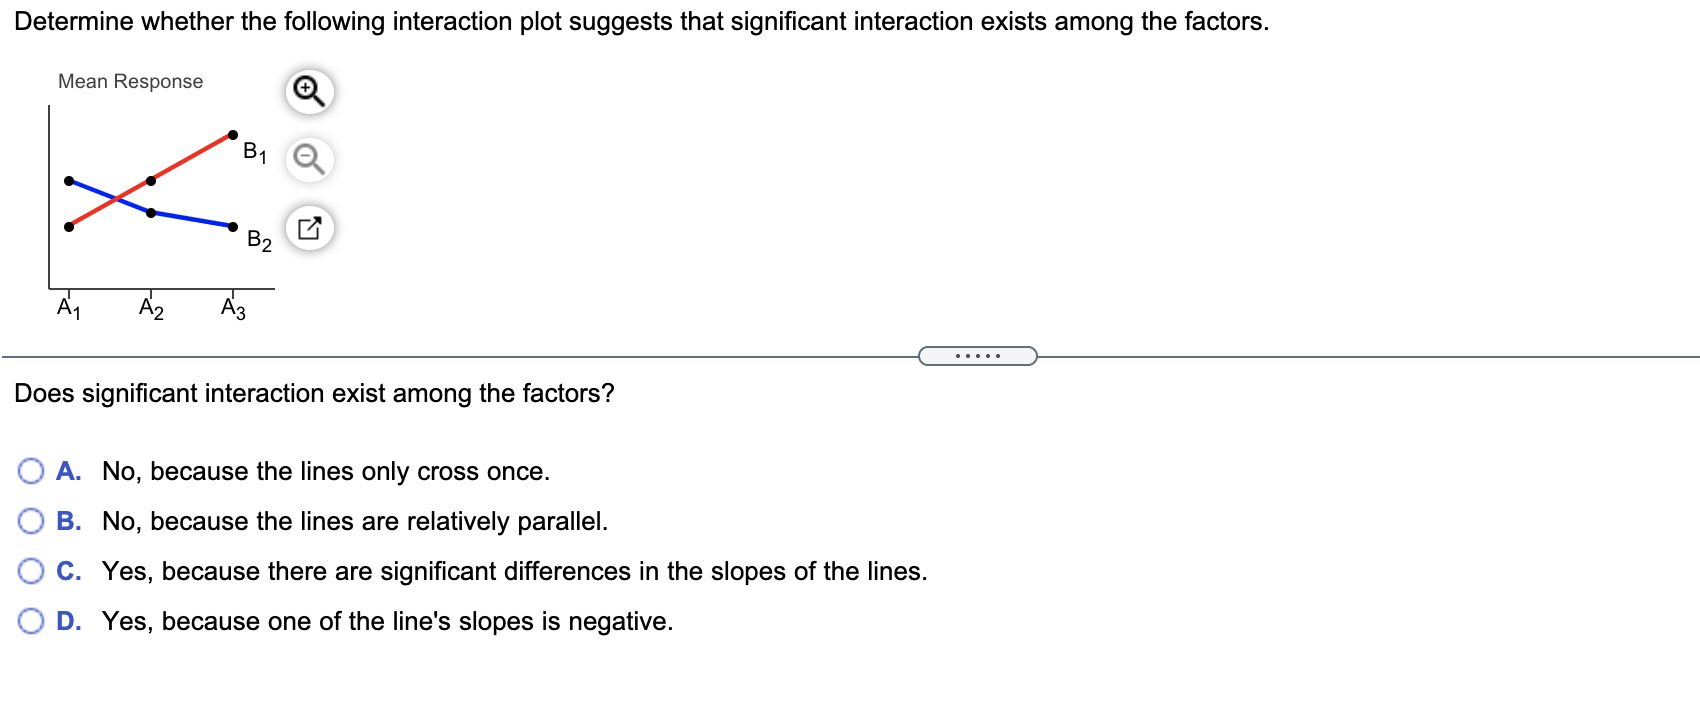The width and height of the screenshot is (1700, 726).
Task: Click the A3 axis label
Action: [233, 308]
